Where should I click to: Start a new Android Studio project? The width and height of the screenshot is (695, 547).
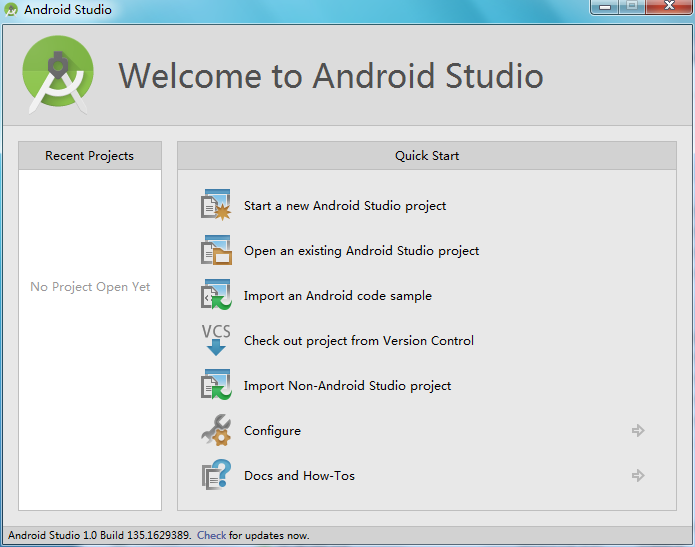click(345, 206)
